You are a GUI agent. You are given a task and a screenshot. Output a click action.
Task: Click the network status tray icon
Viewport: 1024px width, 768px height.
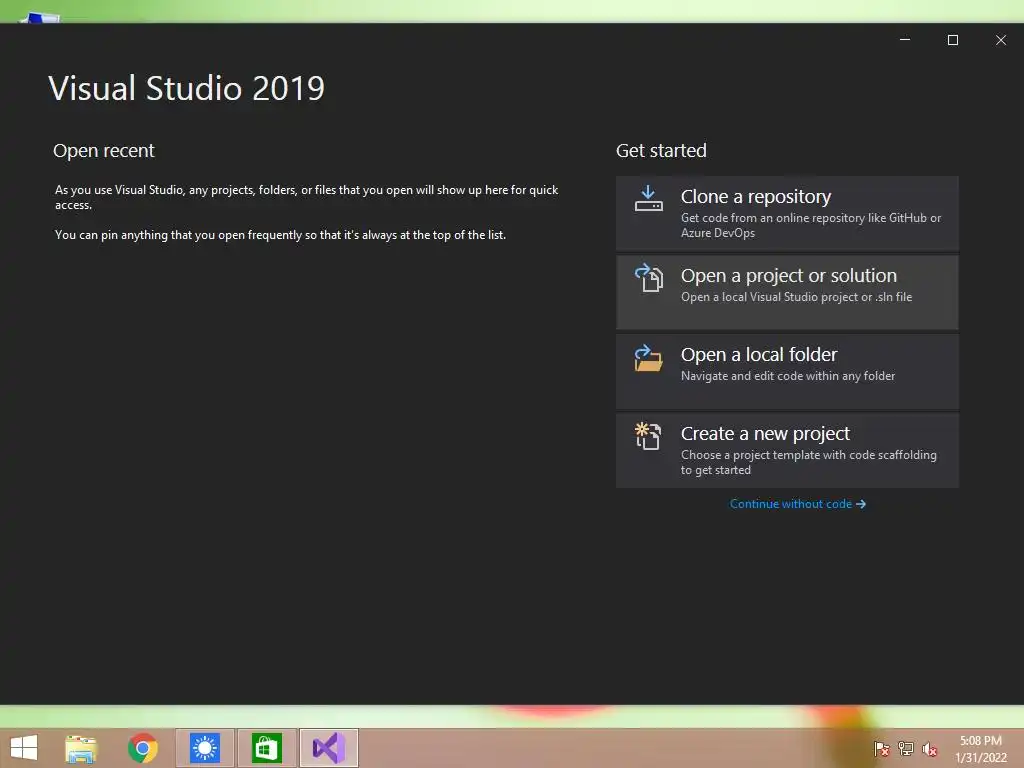(x=906, y=749)
